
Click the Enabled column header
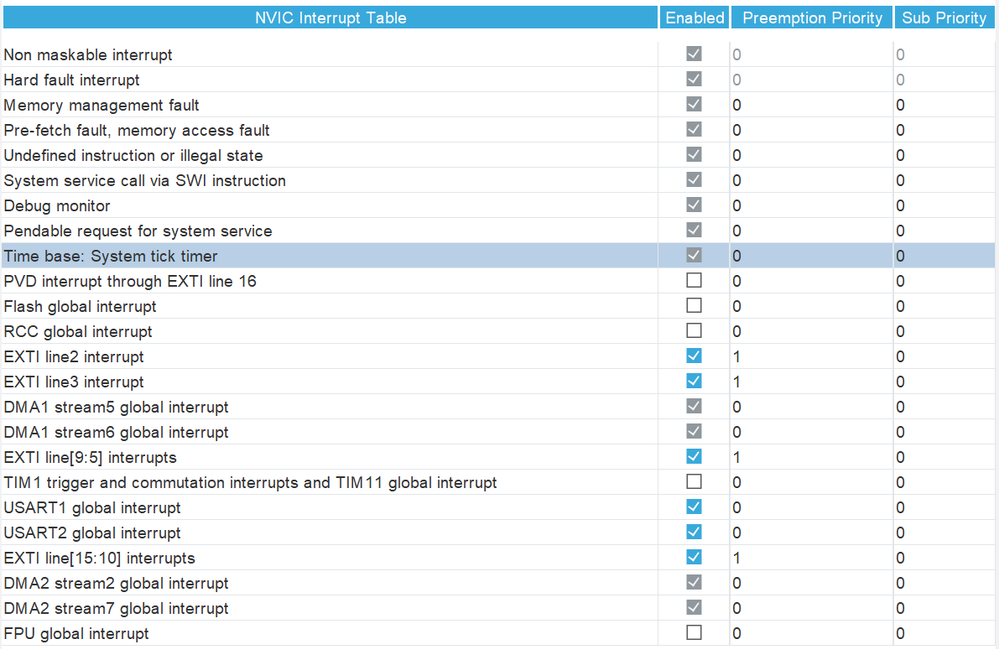(694, 18)
